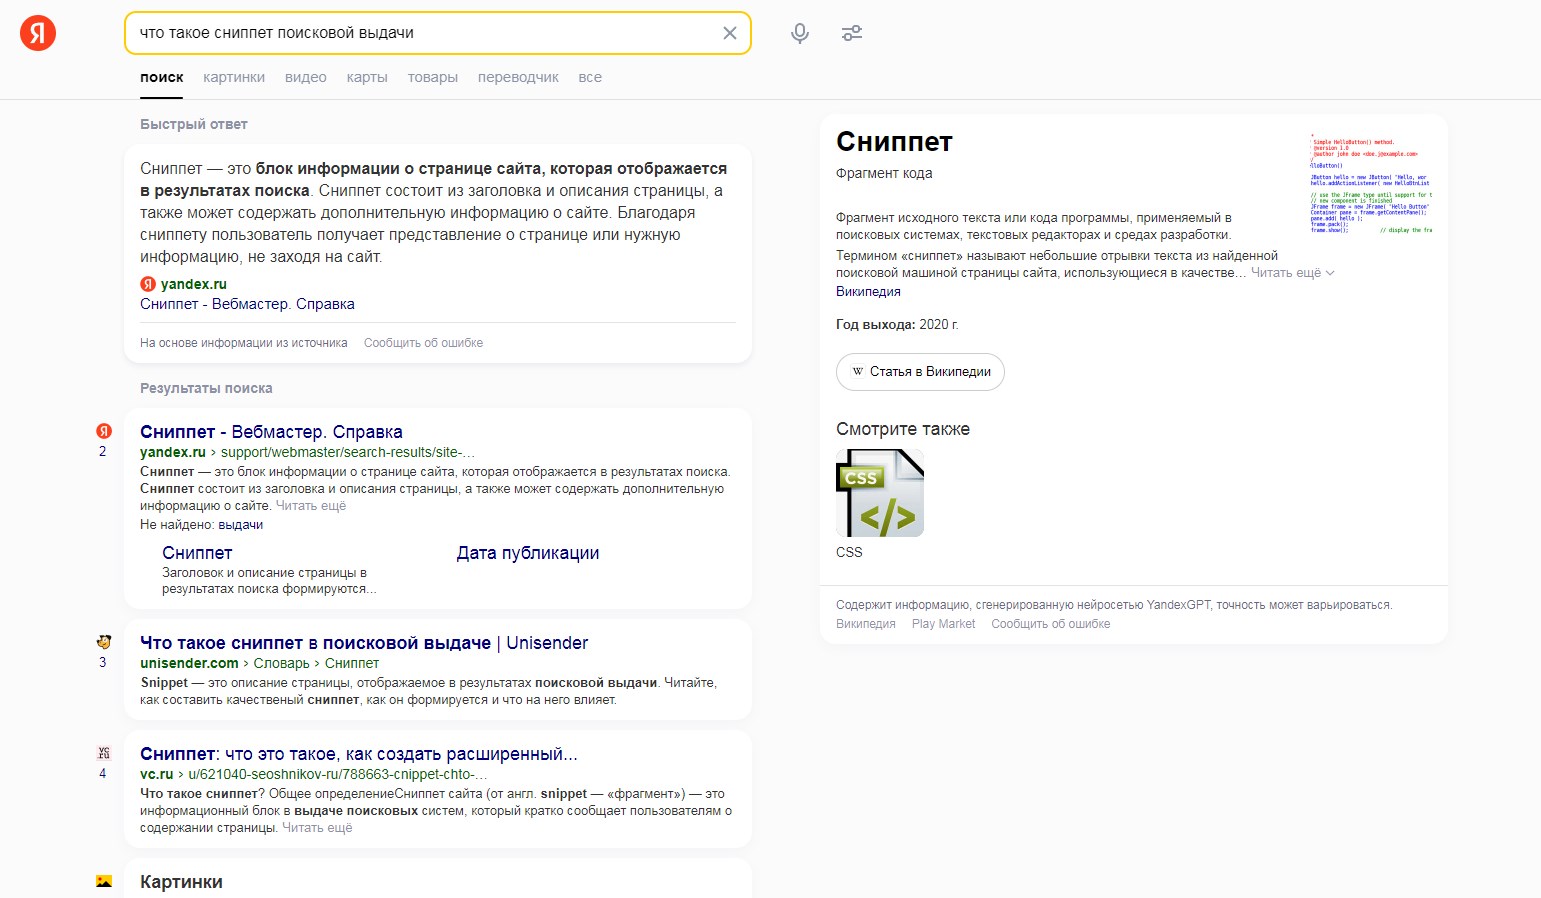Click Yandex favicon next to result 2
This screenshot has height=898, width=1541.
[104, 431]
